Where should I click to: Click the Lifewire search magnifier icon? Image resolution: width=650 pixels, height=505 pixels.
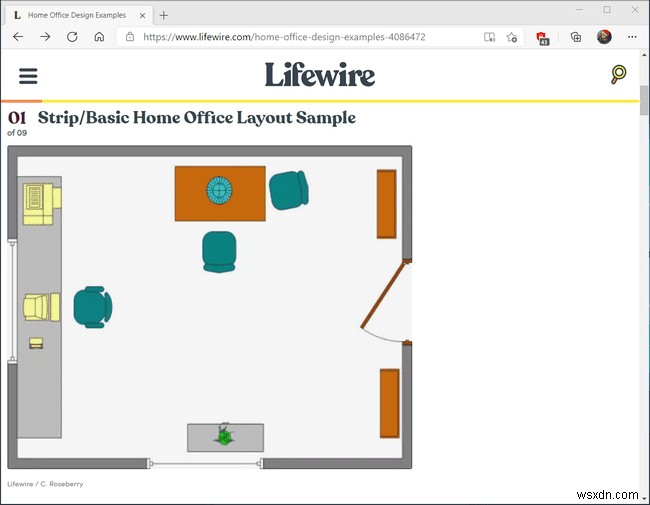click(x=618, y=75)
